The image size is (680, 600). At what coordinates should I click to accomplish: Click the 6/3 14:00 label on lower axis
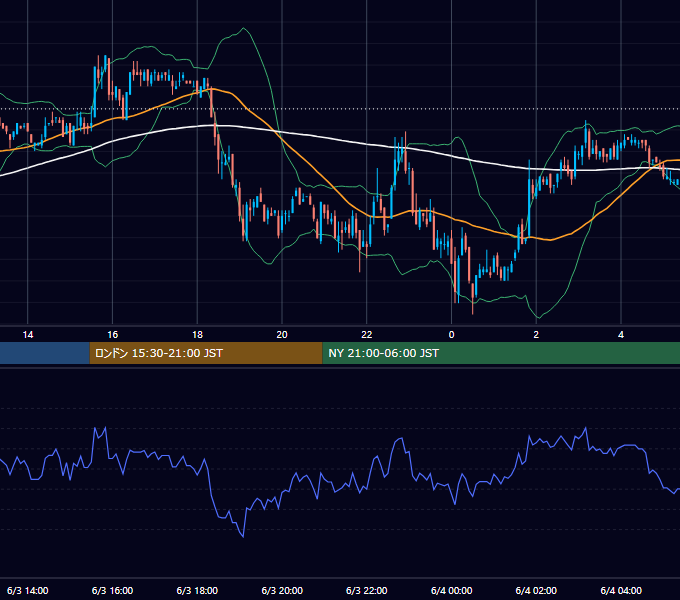[x=28, y=590]
